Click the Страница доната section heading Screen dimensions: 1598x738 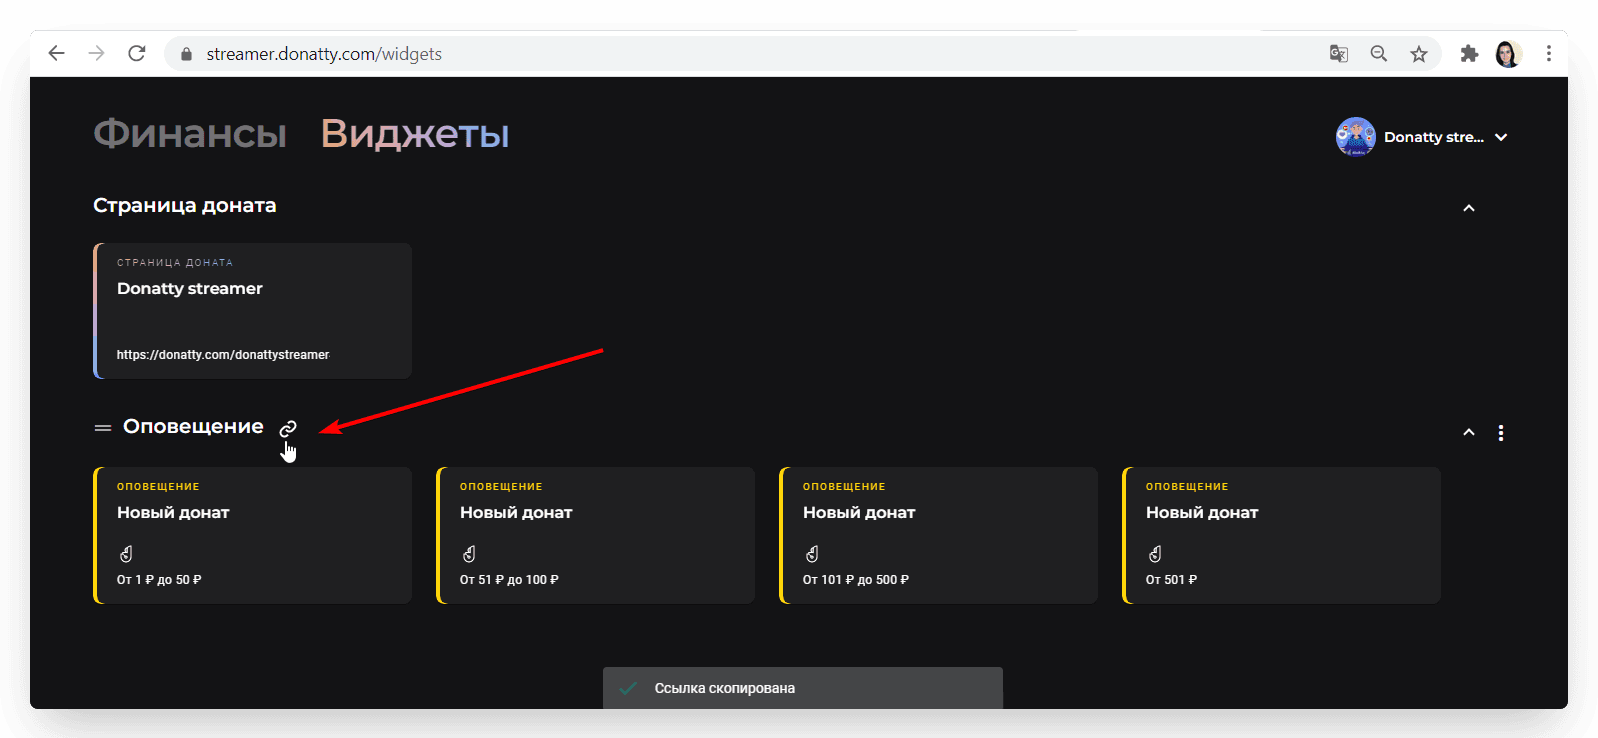coord(185,206)
